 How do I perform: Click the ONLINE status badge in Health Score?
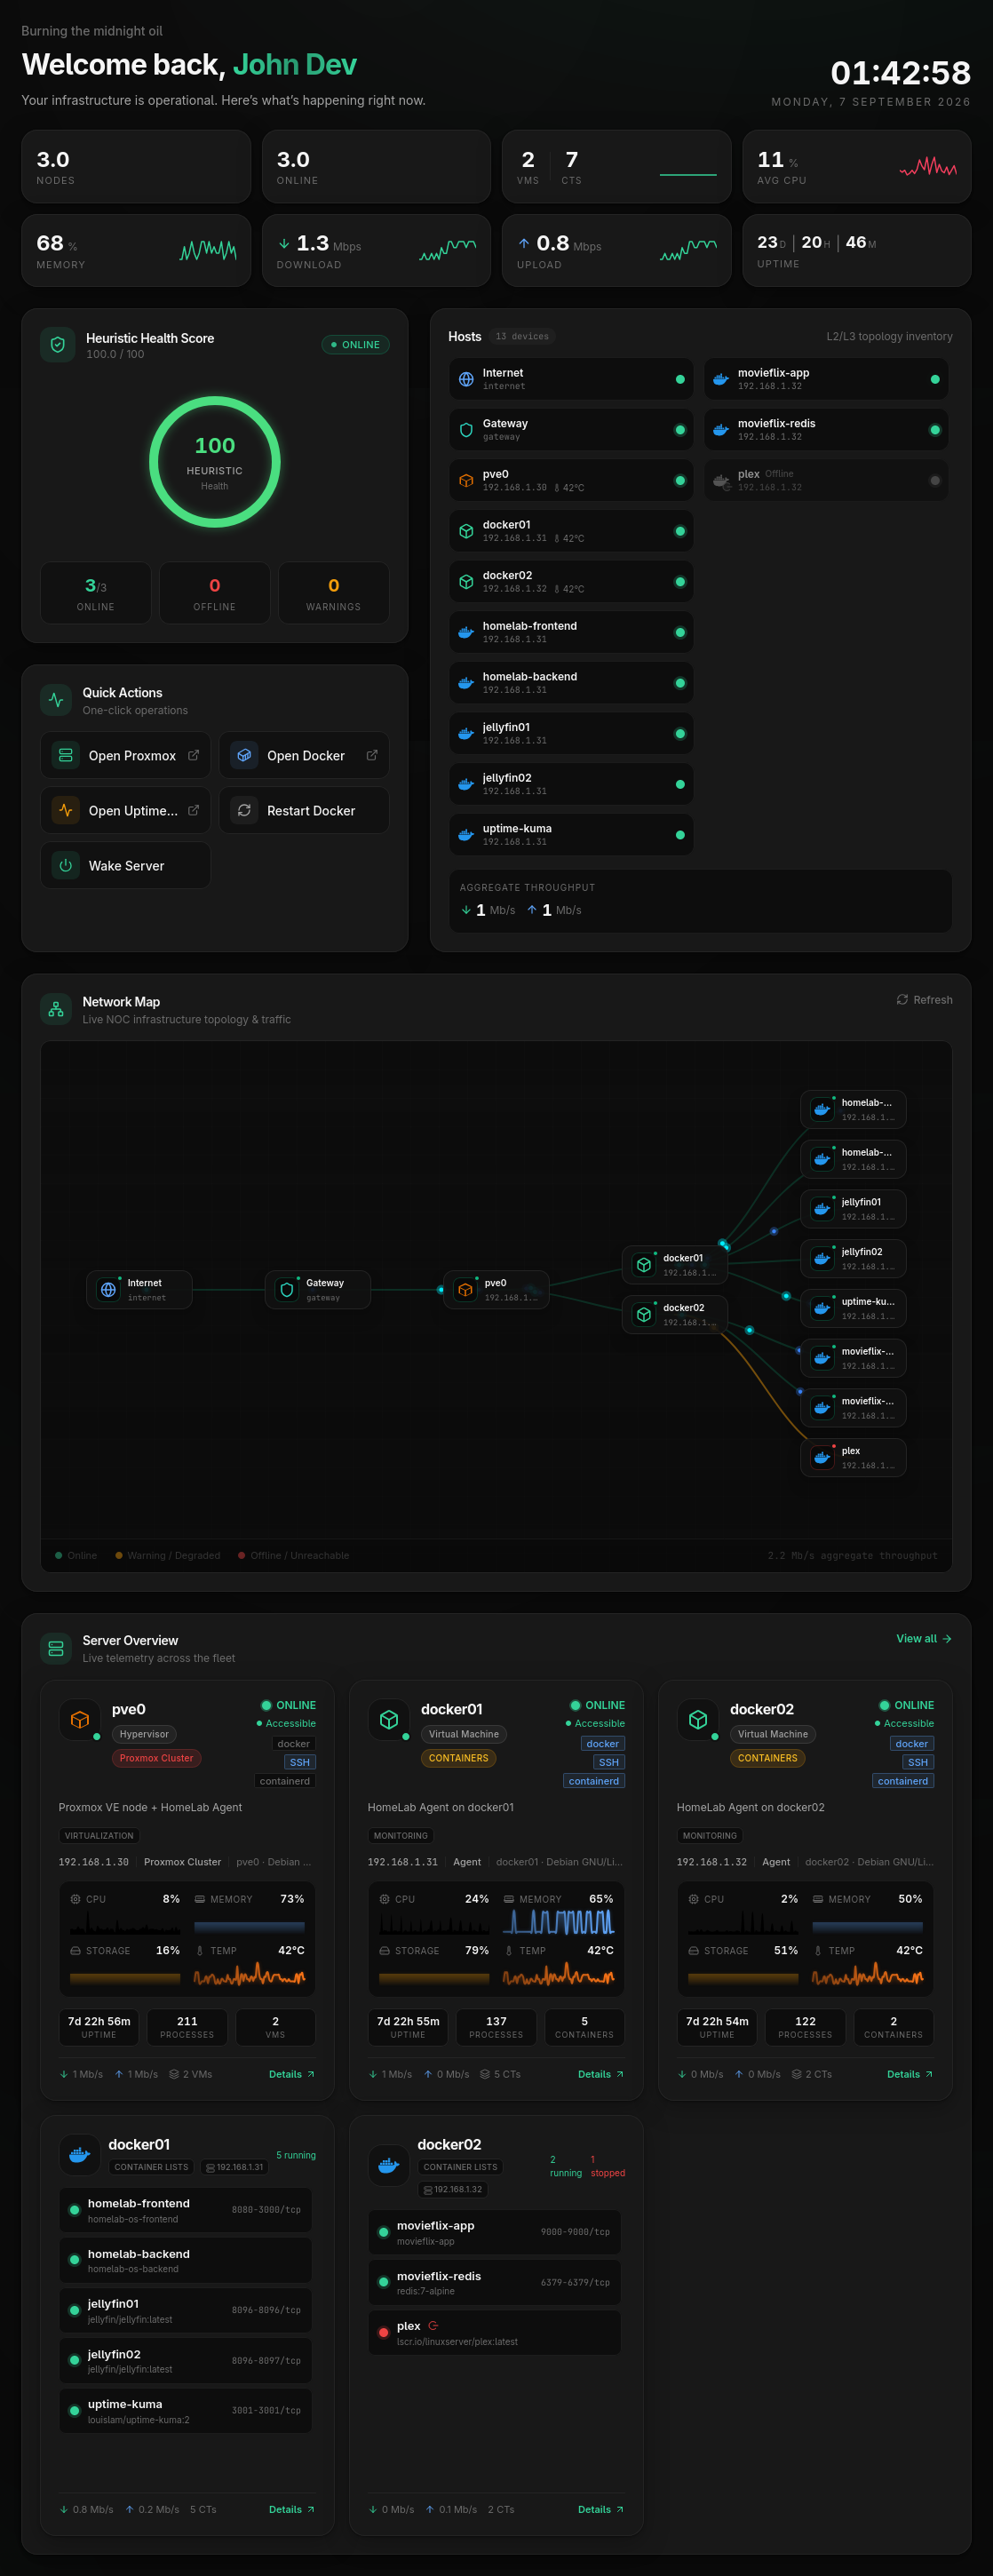click(356, 345)
